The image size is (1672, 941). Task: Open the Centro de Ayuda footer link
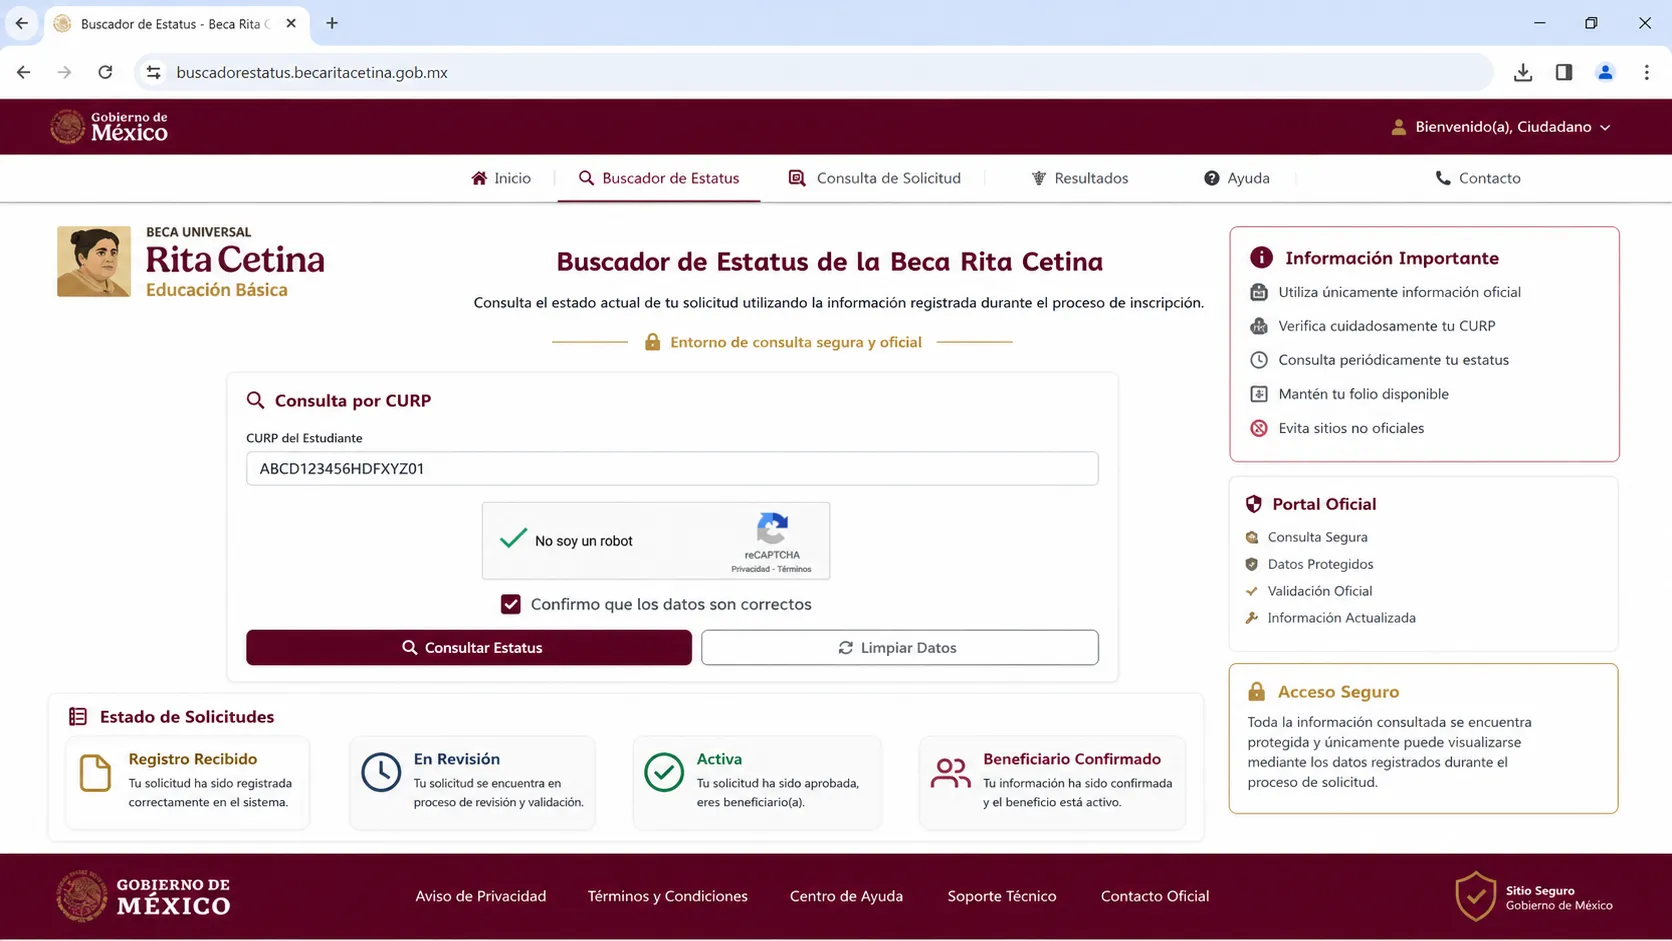click(x=846, y=896)
